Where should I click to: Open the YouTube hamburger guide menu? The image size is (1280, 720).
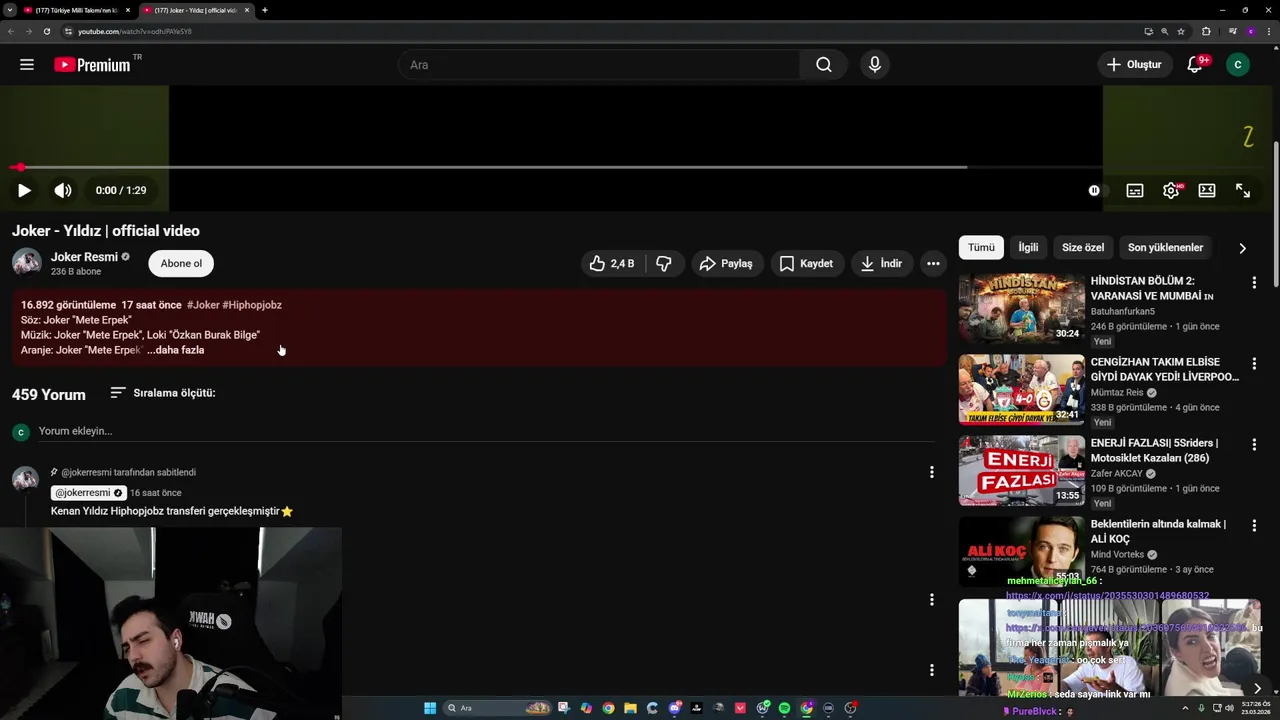[27, 65]
